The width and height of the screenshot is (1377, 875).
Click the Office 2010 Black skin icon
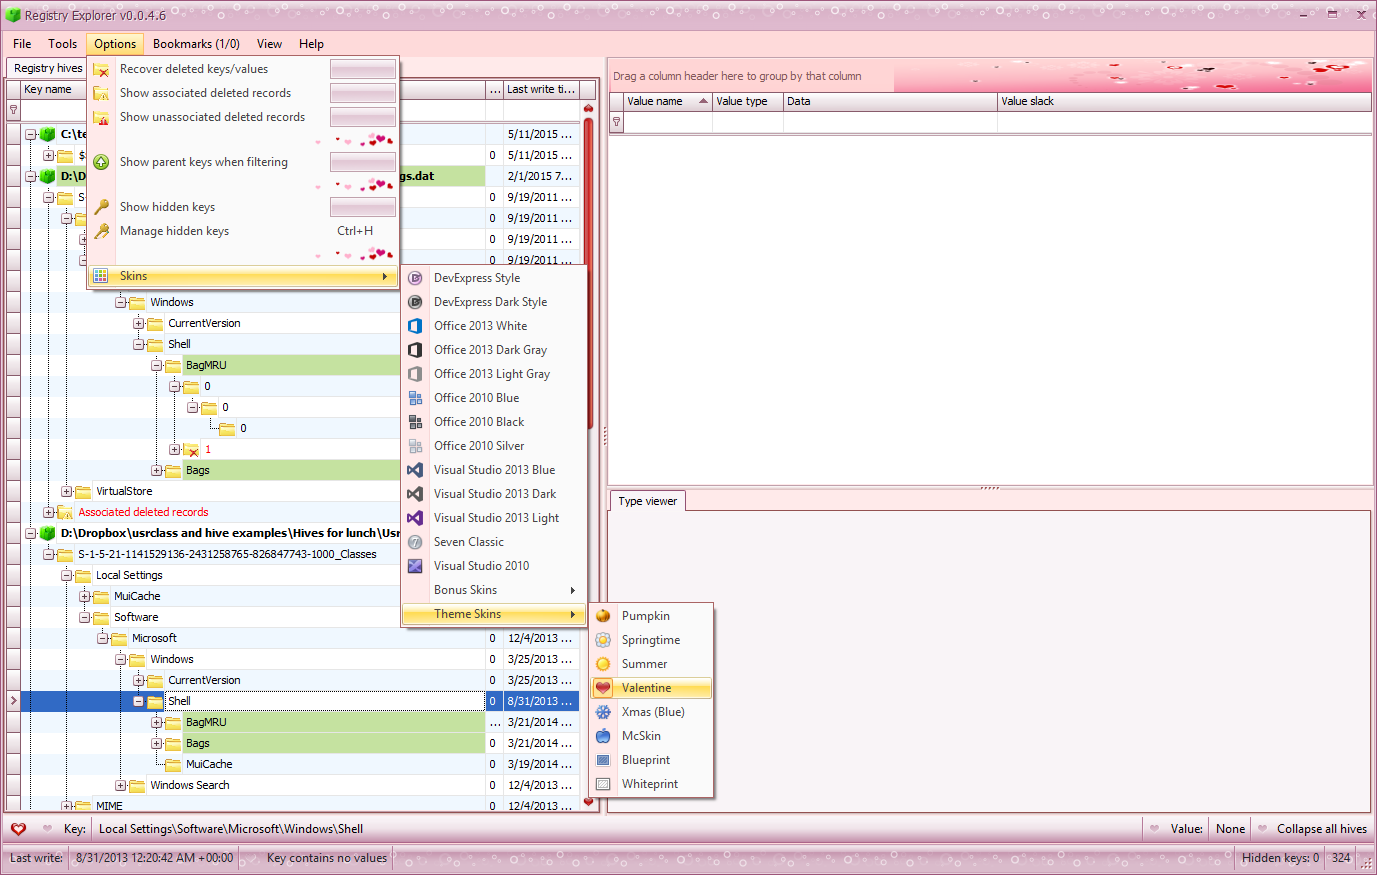415,422
